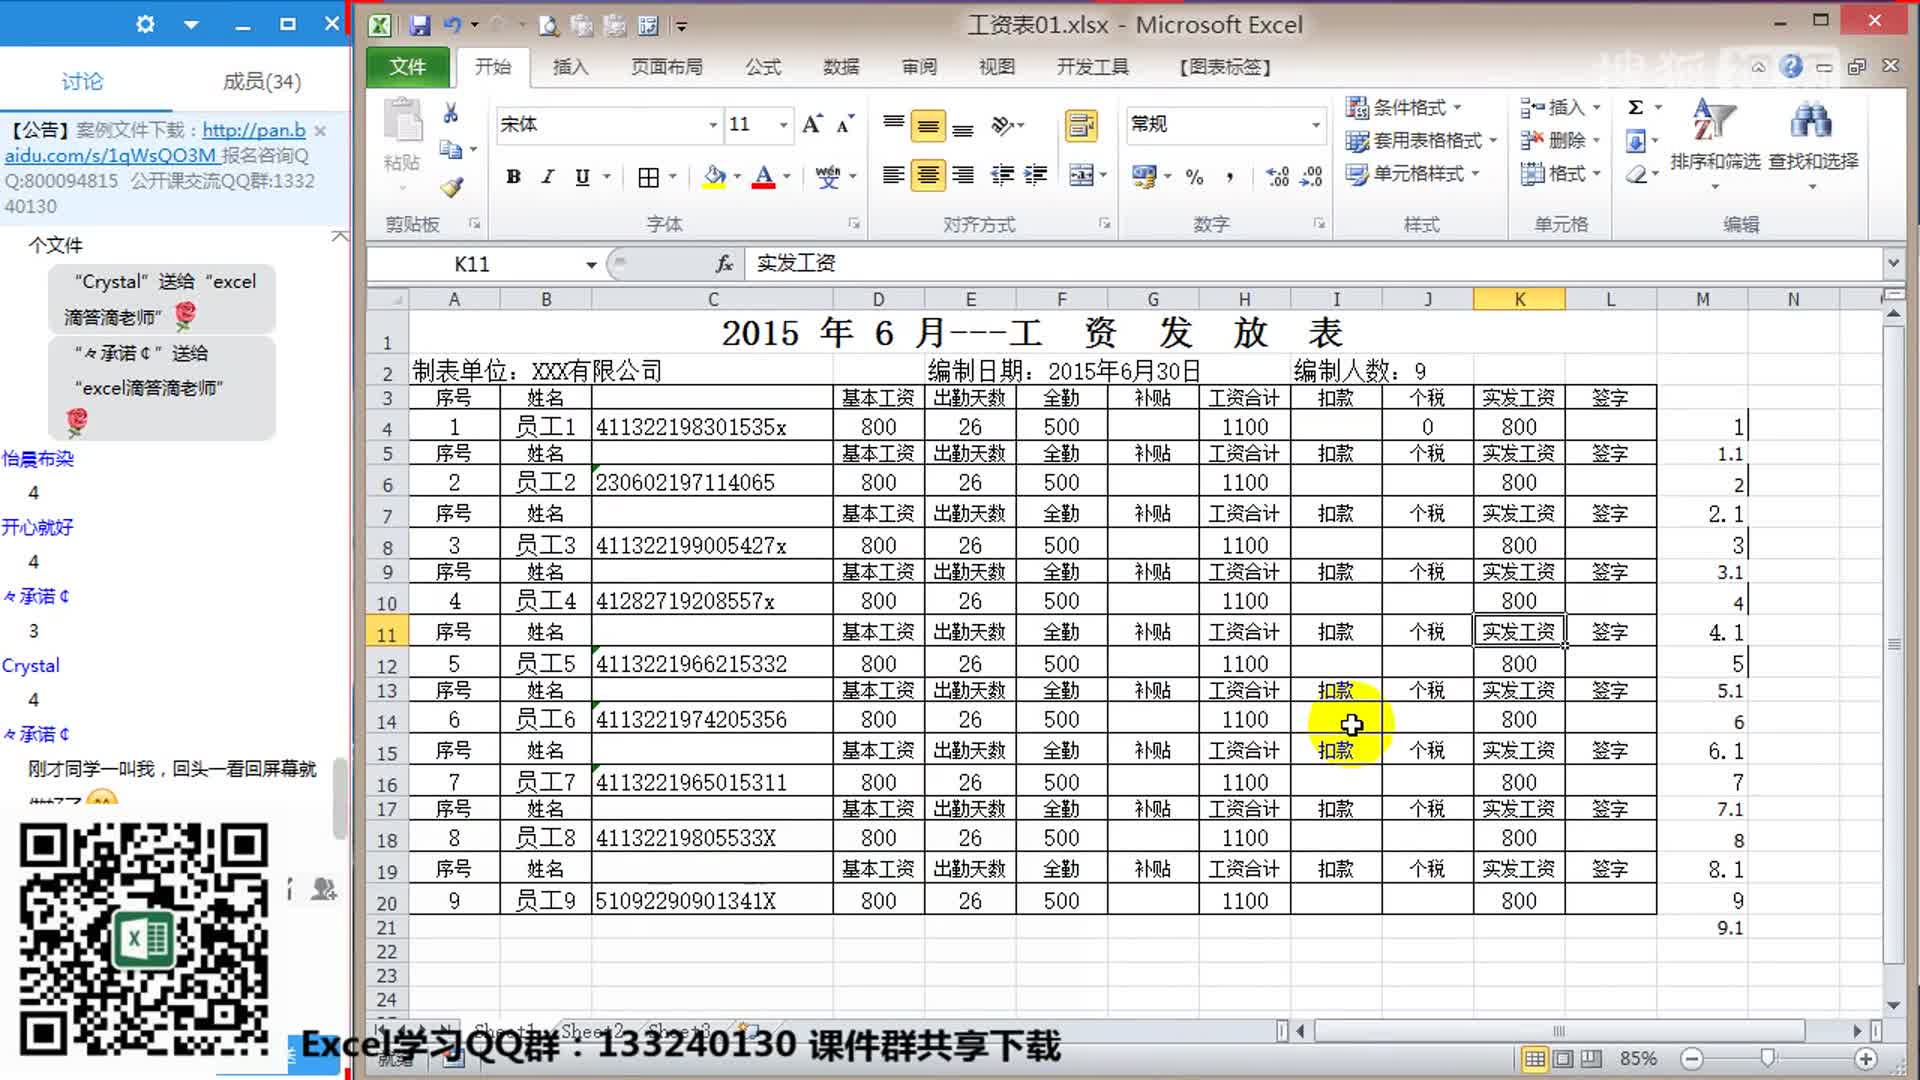Open the font name dropdown
This screenshot has width=1920, height=1080.
pos(713,125)
